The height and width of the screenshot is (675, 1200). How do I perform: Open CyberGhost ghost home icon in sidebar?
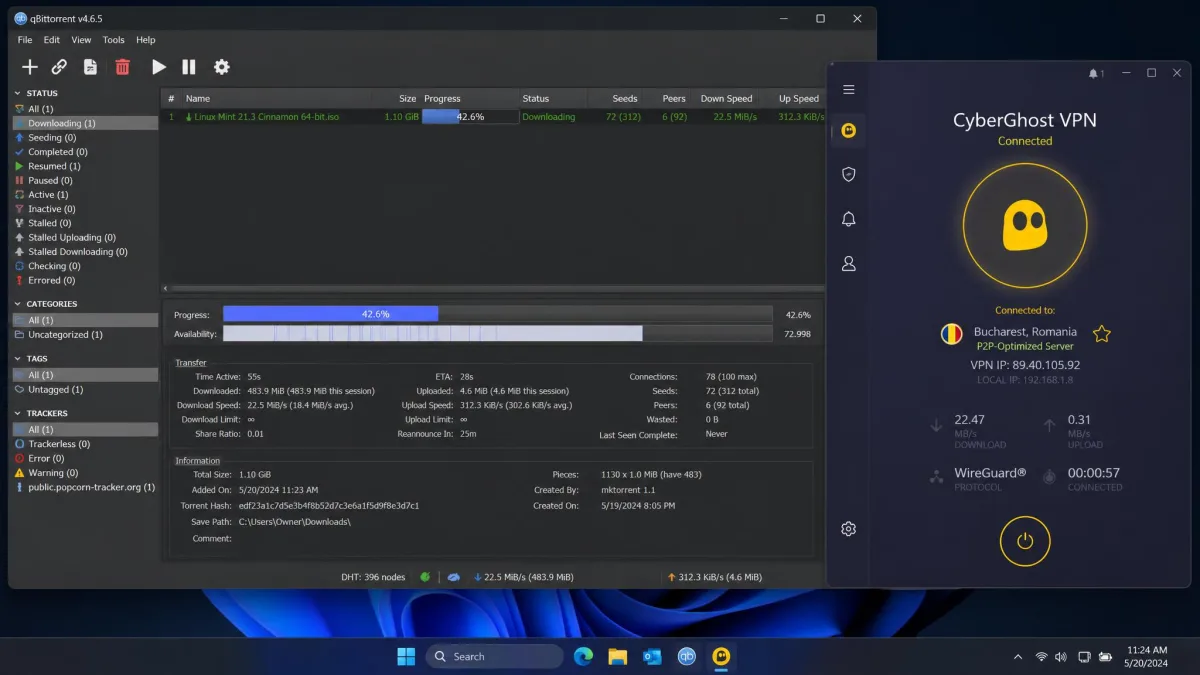point(848,130)
